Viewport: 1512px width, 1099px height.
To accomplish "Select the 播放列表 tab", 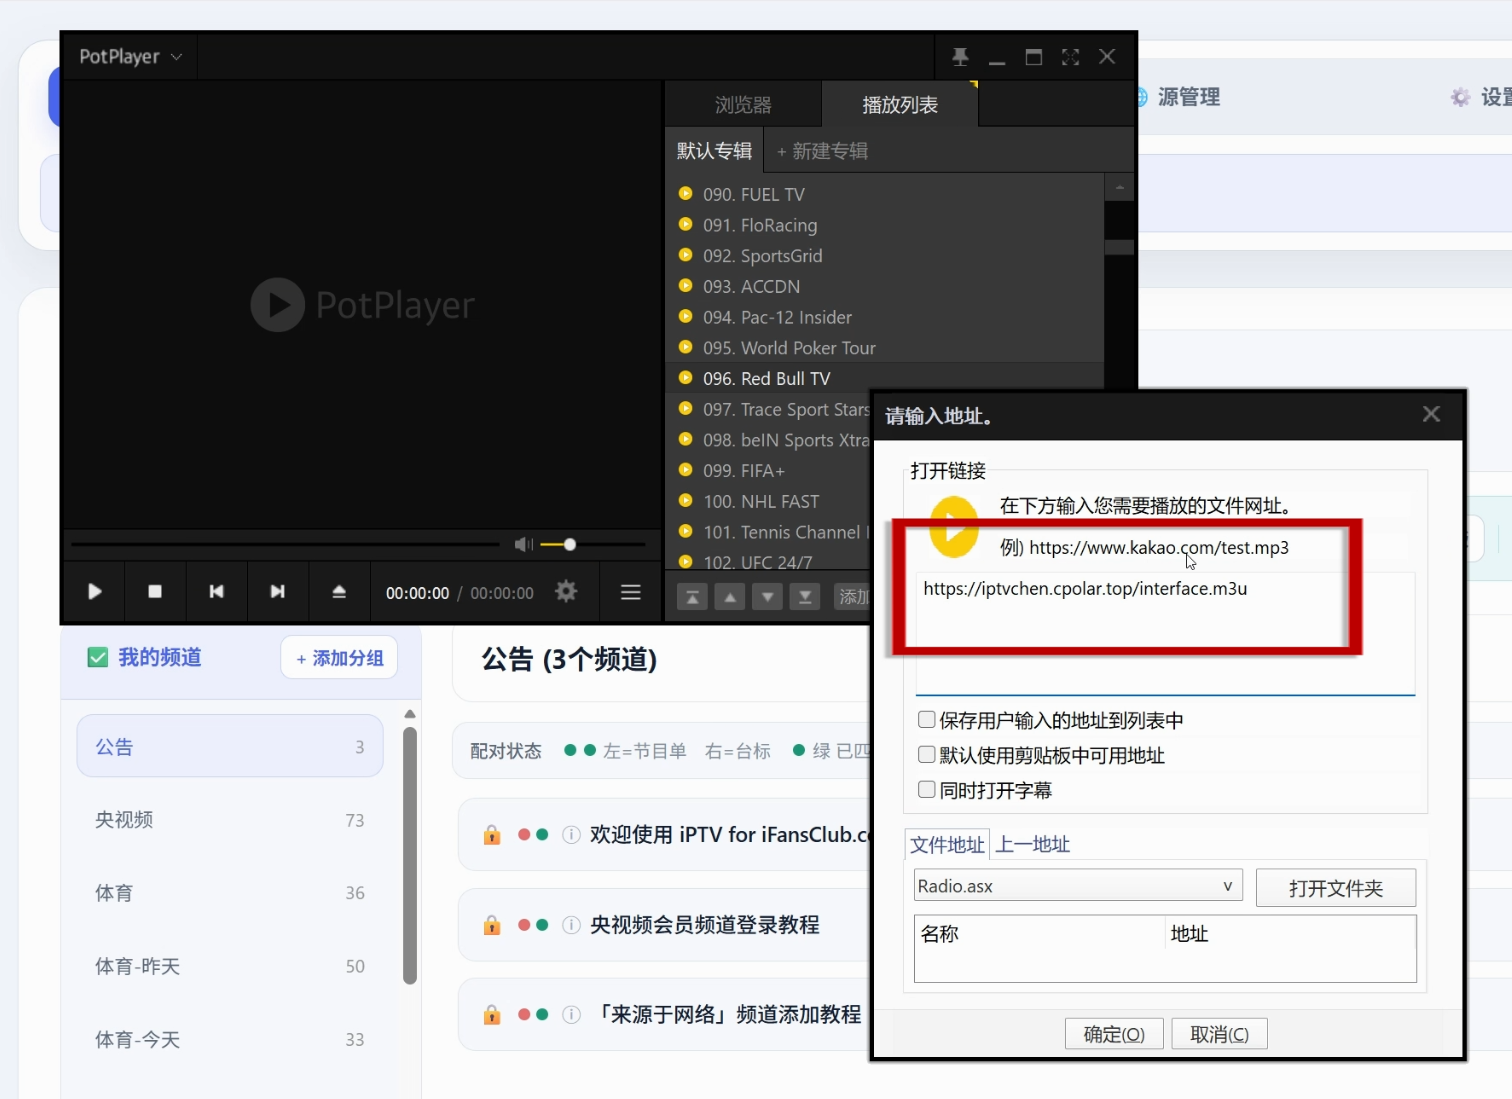I will (900, 105).
